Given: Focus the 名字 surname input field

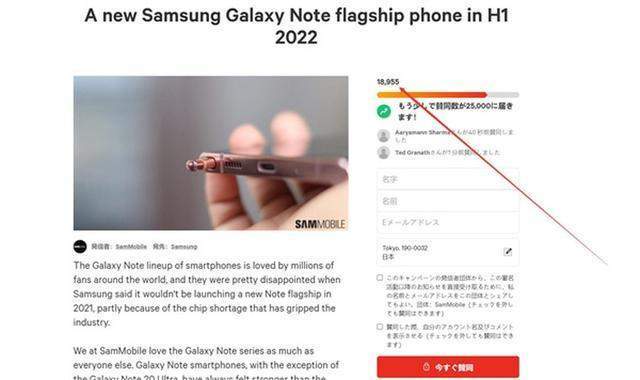Looking at the screenshot, I should 448,179.
